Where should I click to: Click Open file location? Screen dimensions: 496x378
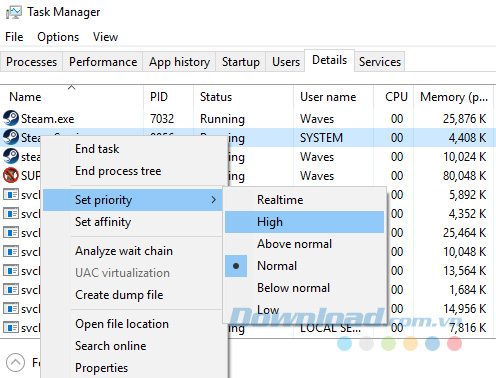(133, 324)
